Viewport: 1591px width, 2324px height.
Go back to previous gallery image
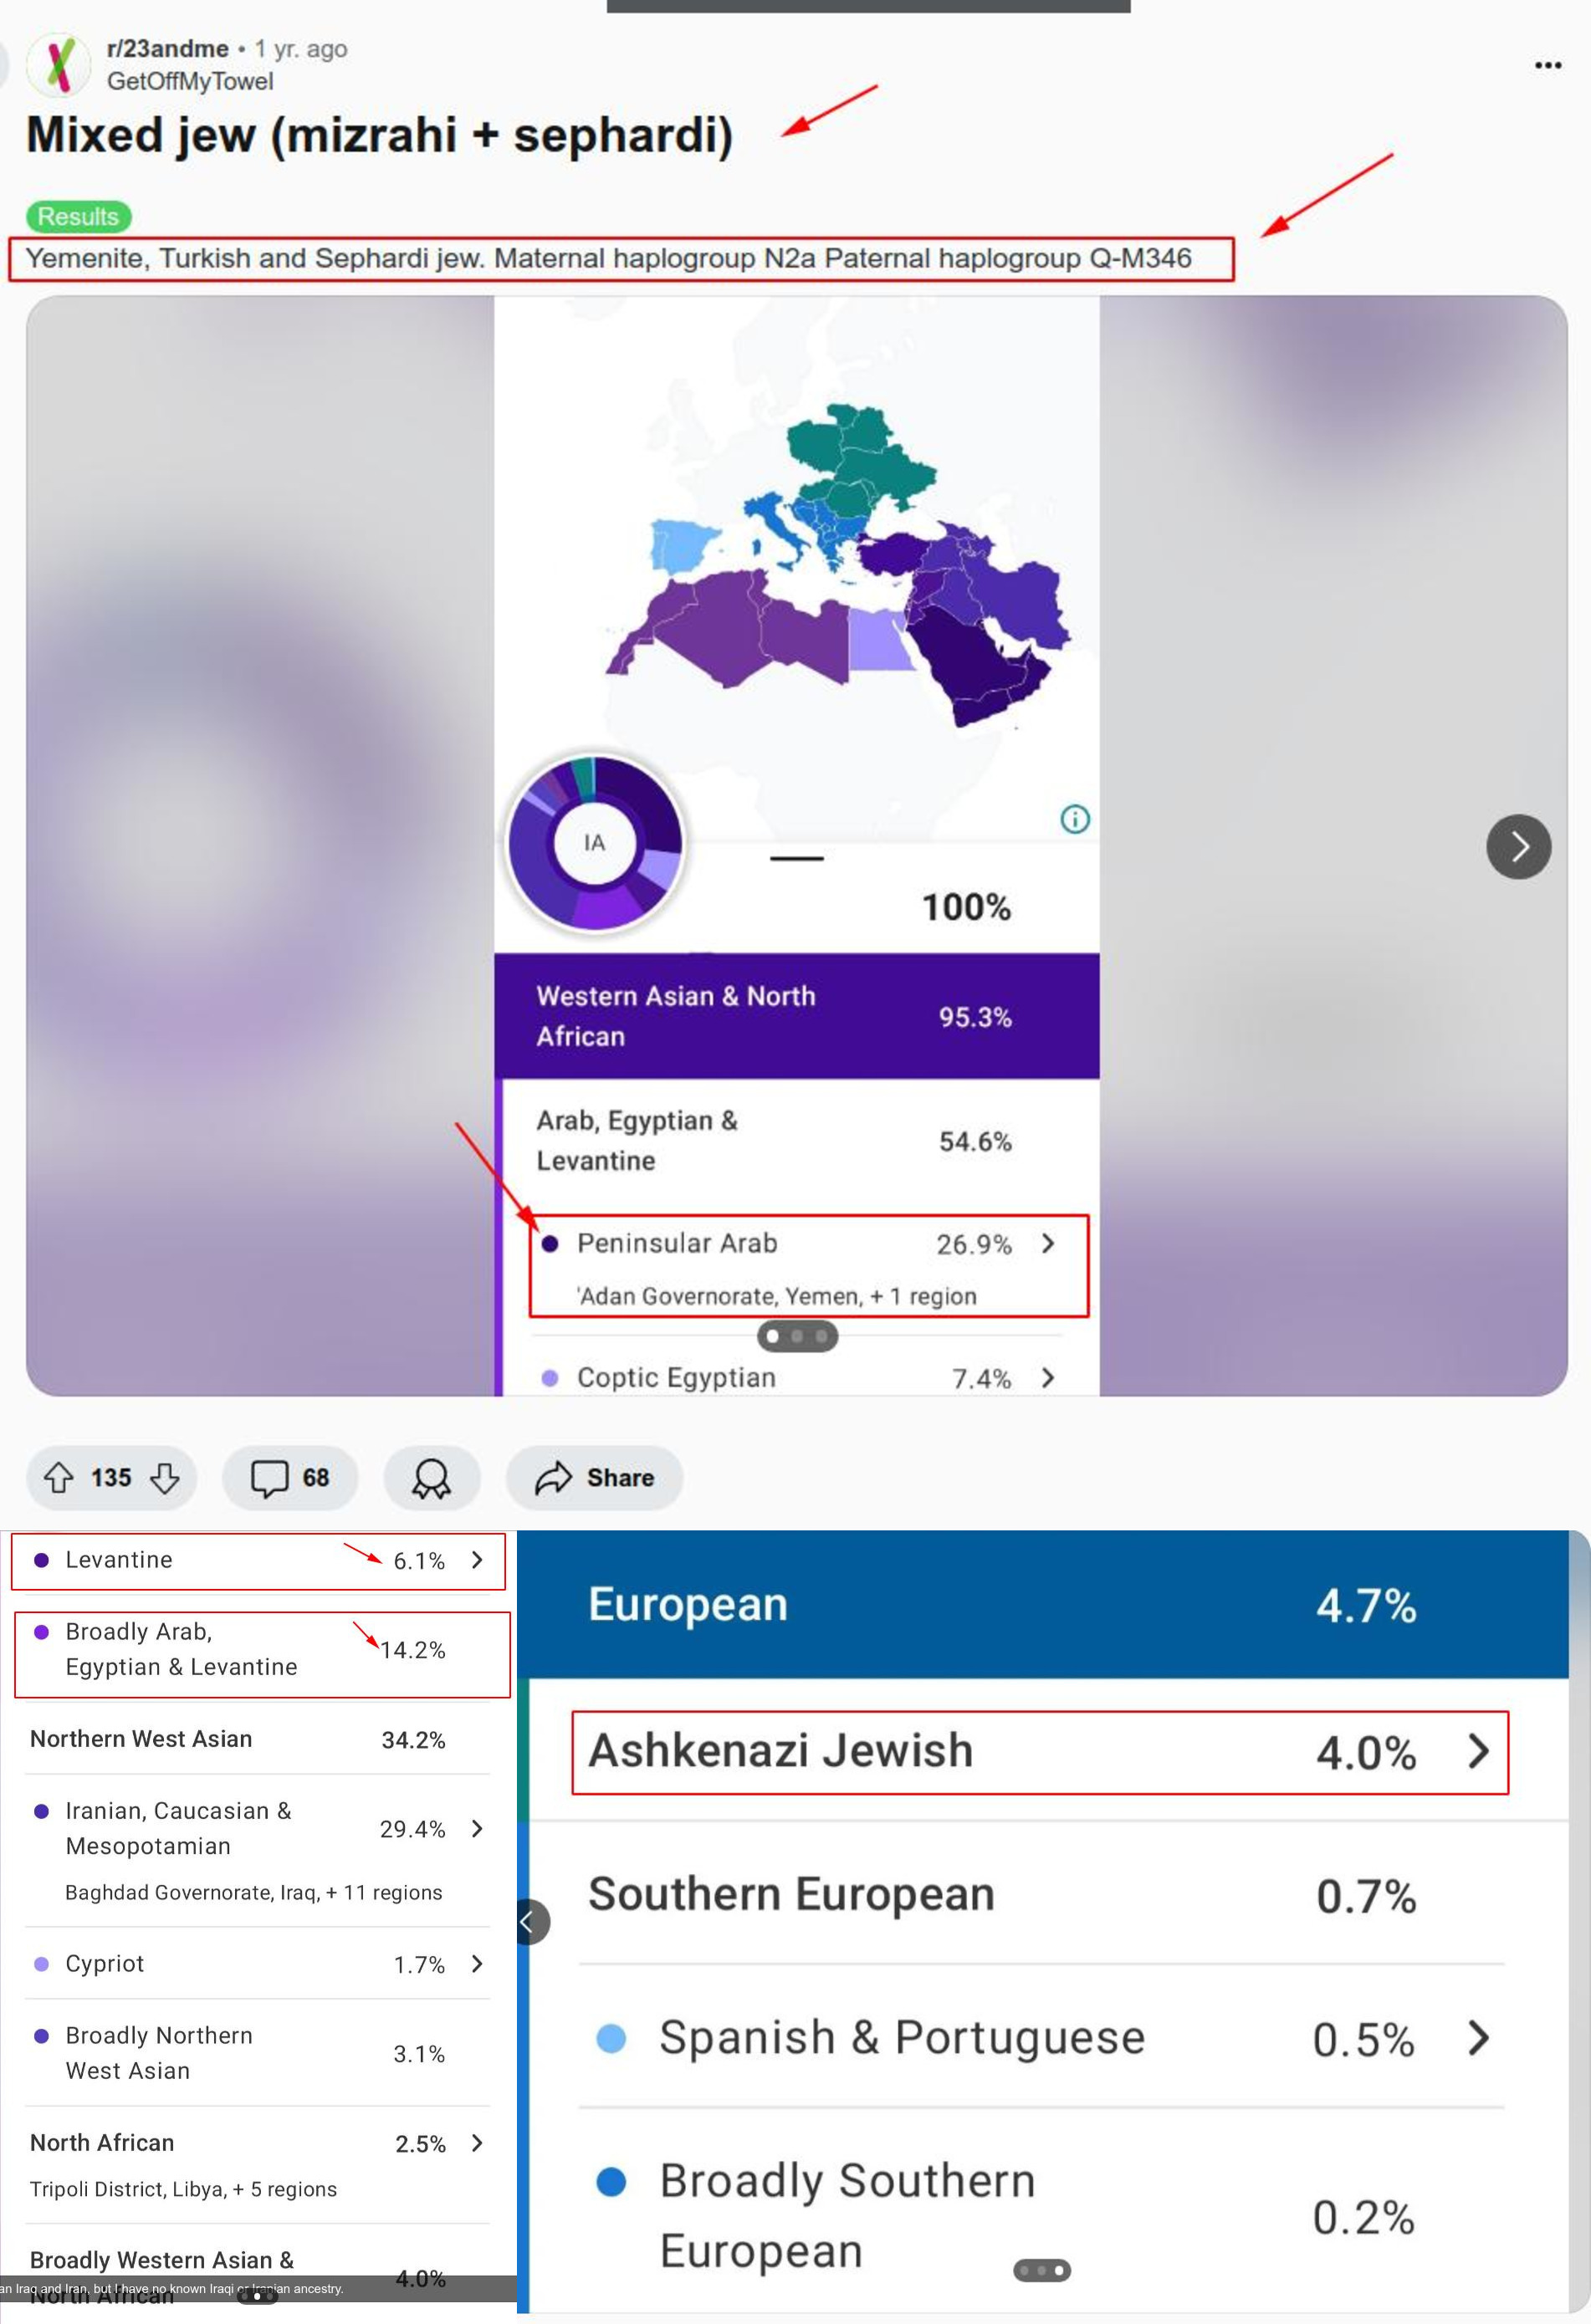[x=531, y=1921]
